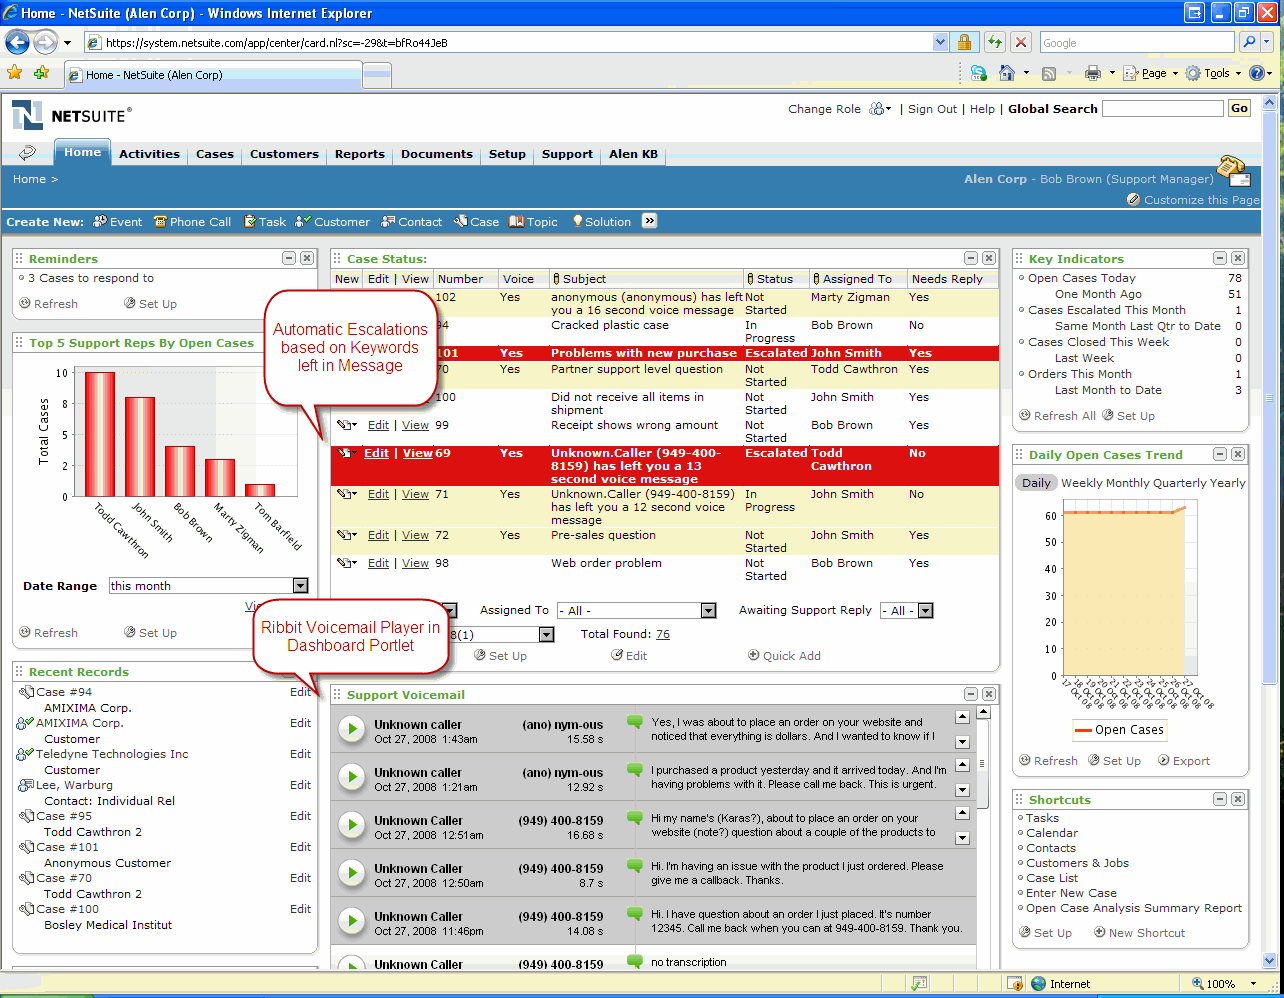Click View link for case 71

[x=415, y=494]
